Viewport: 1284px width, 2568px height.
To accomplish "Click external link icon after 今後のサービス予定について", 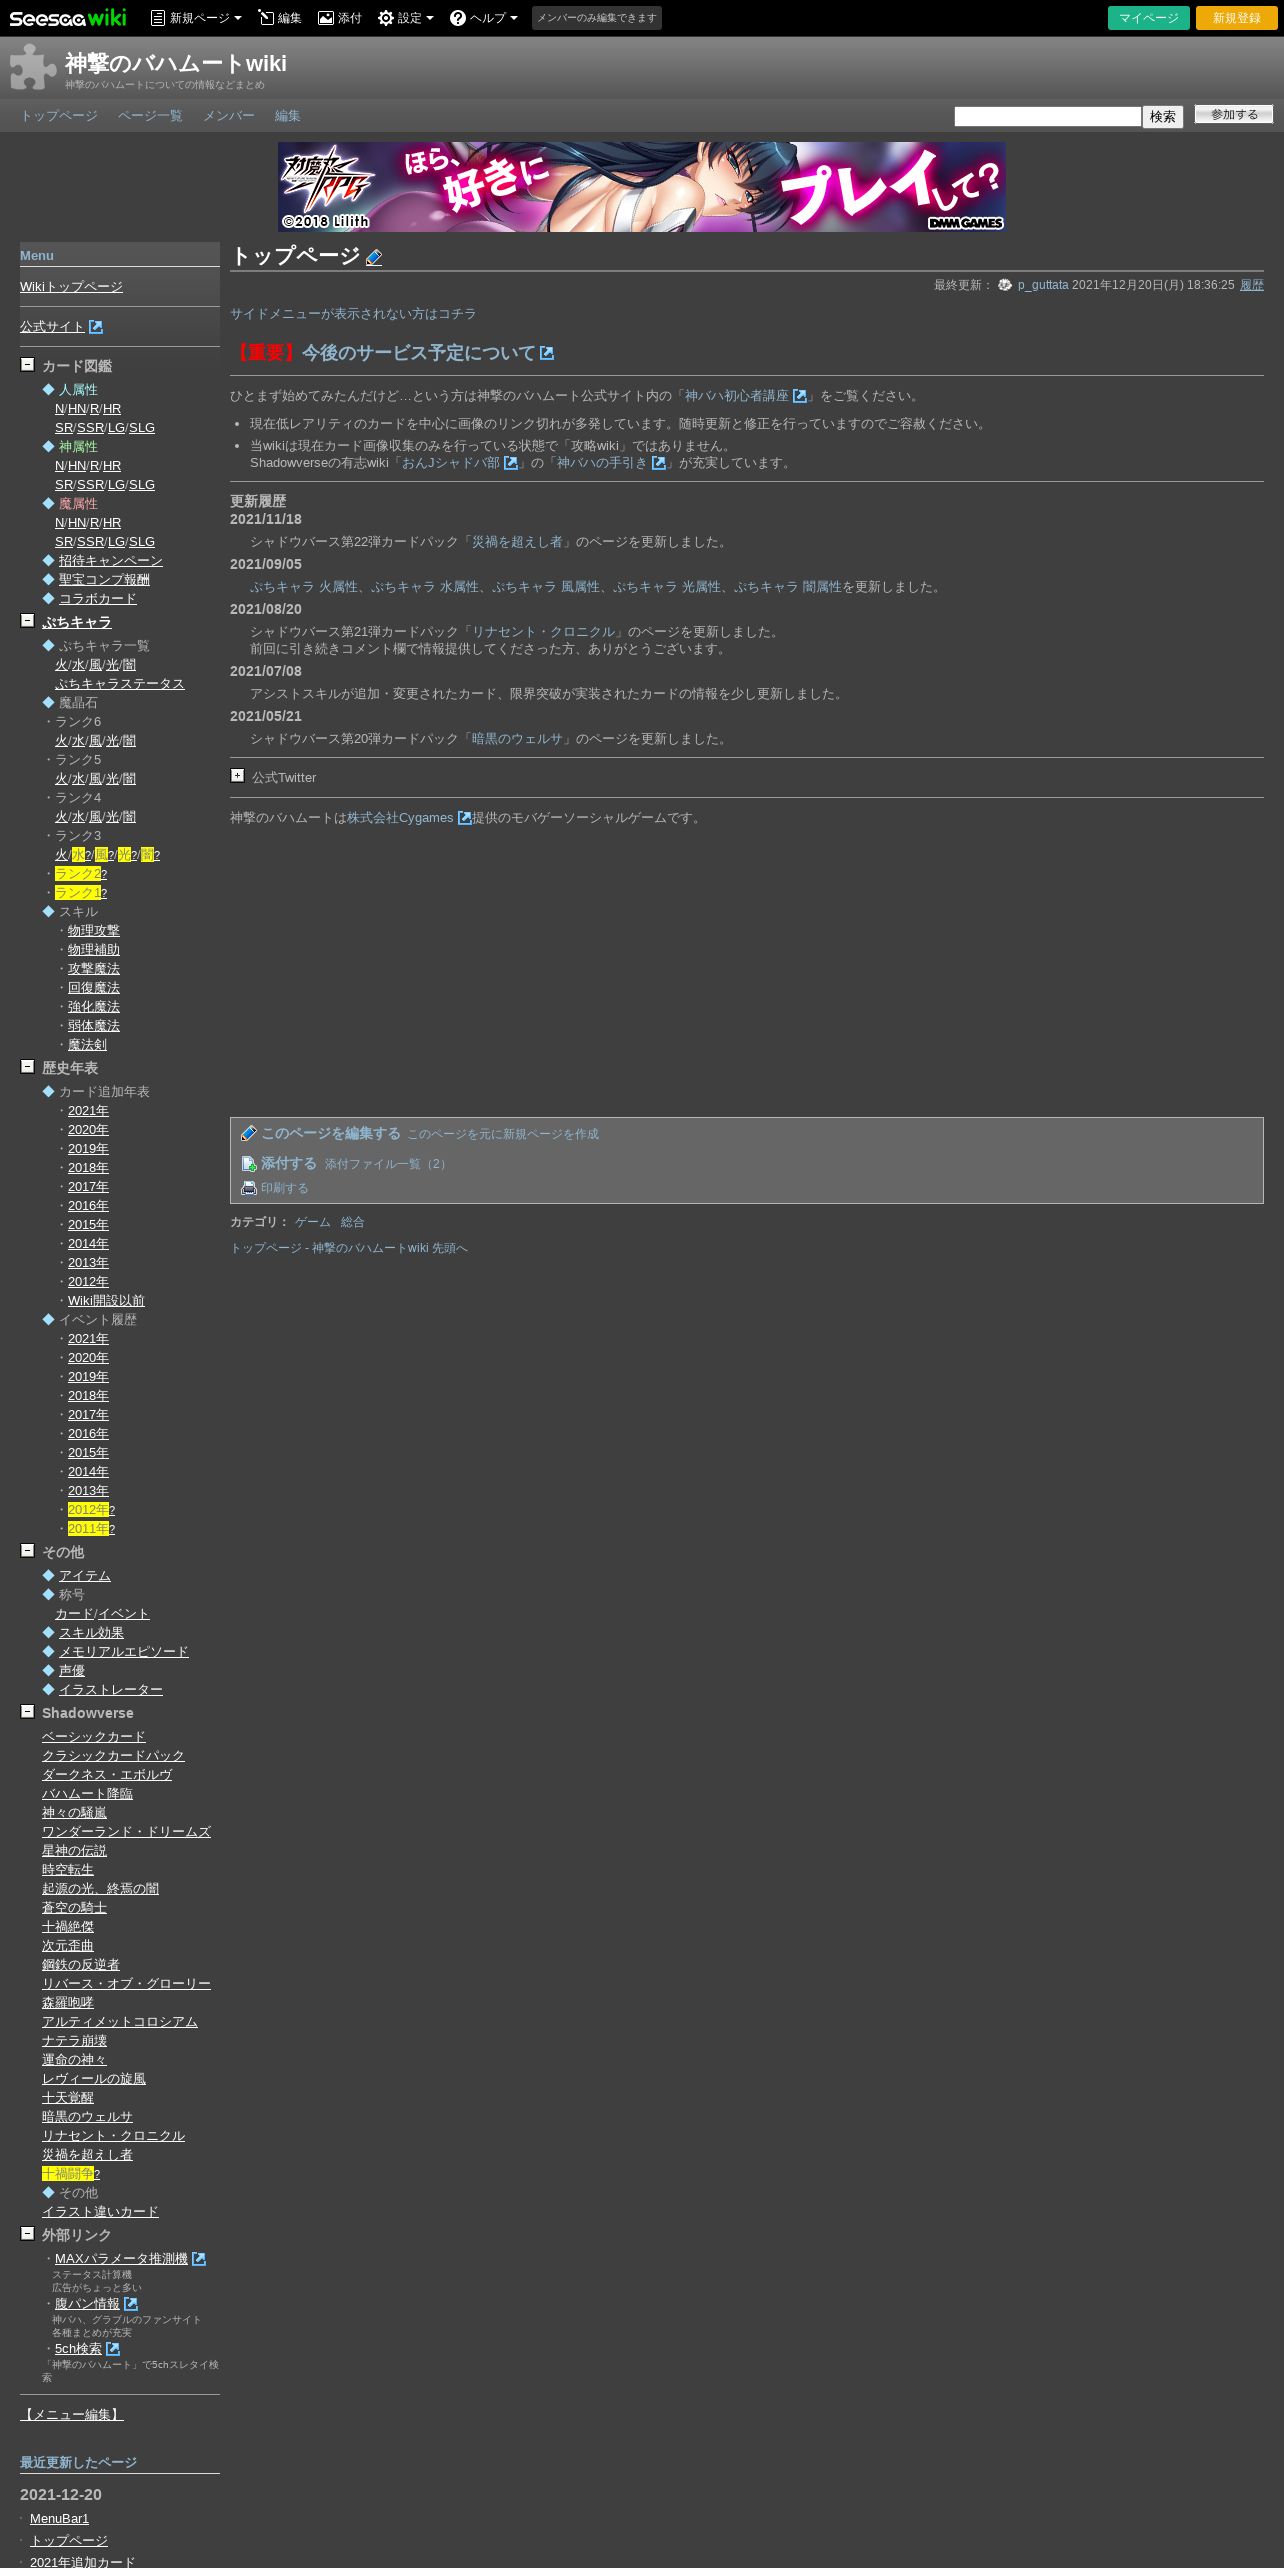I will [547, 353].
